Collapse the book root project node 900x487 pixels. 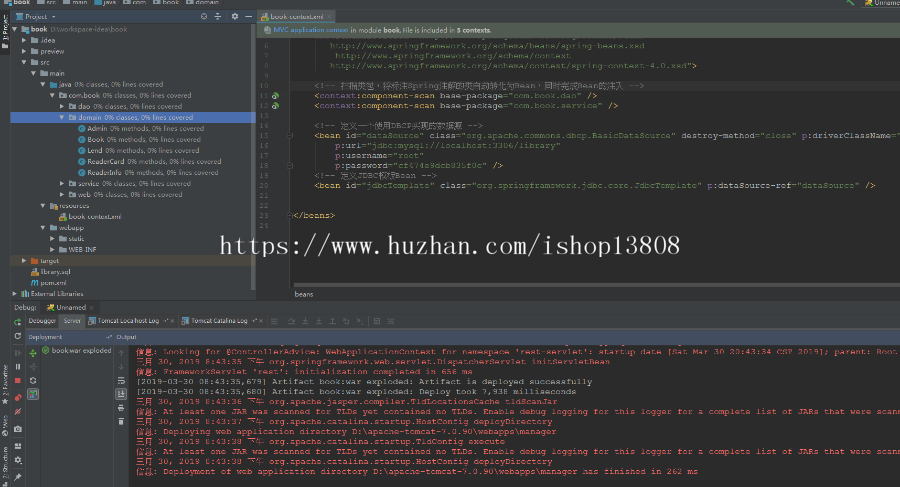[x=14, y=29]
